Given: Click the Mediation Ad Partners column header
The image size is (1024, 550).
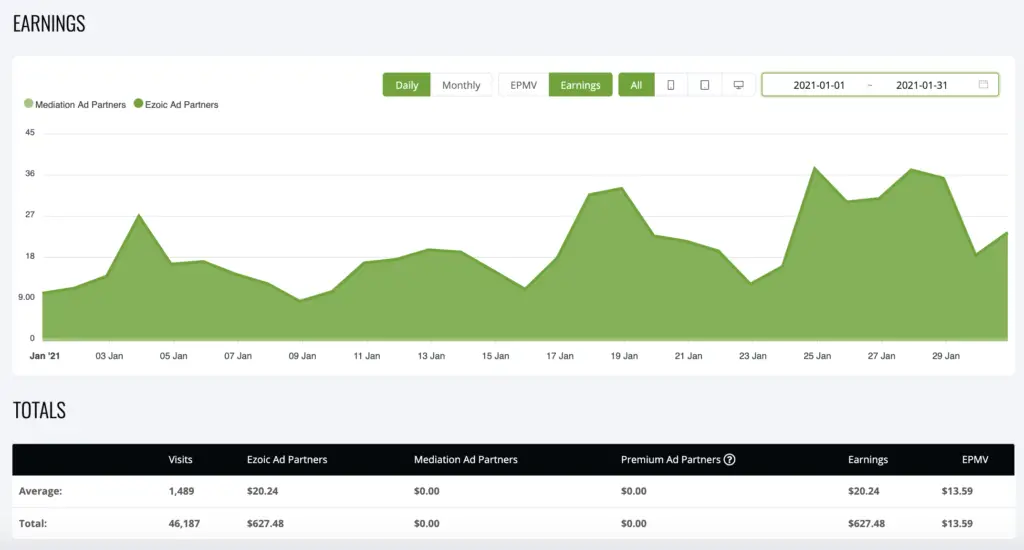Looking at the screenshot, I should click(466, 459).
